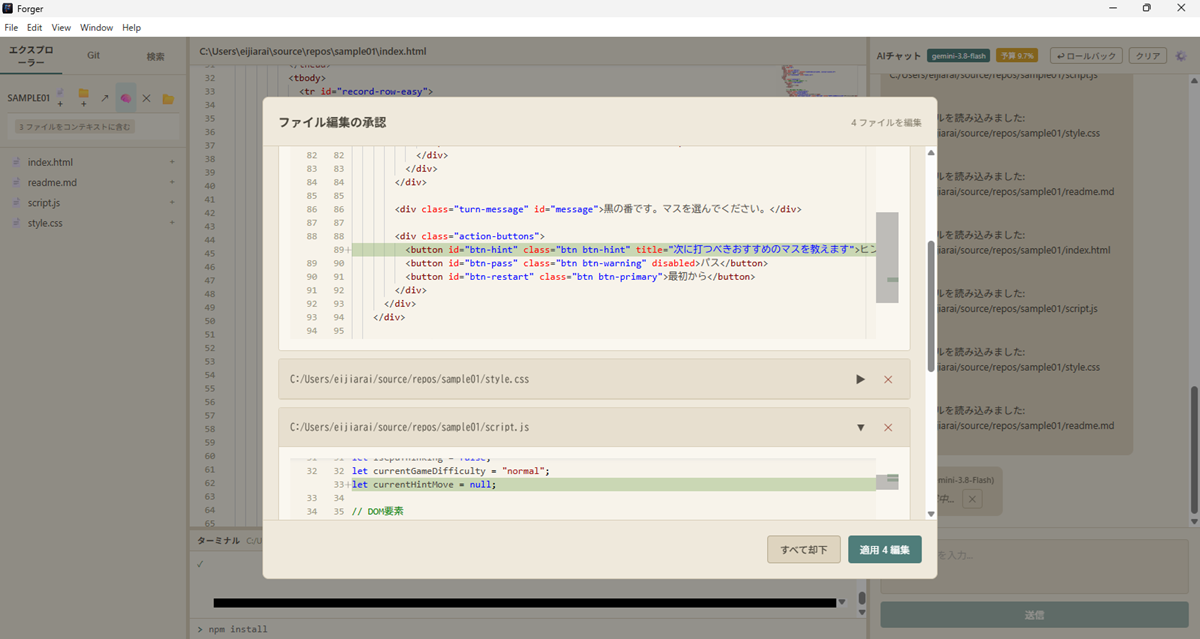The image size is (1200, 639).
Task: Close the SAMPLE01 folder with the X icon
Action: tap(146, 98)
